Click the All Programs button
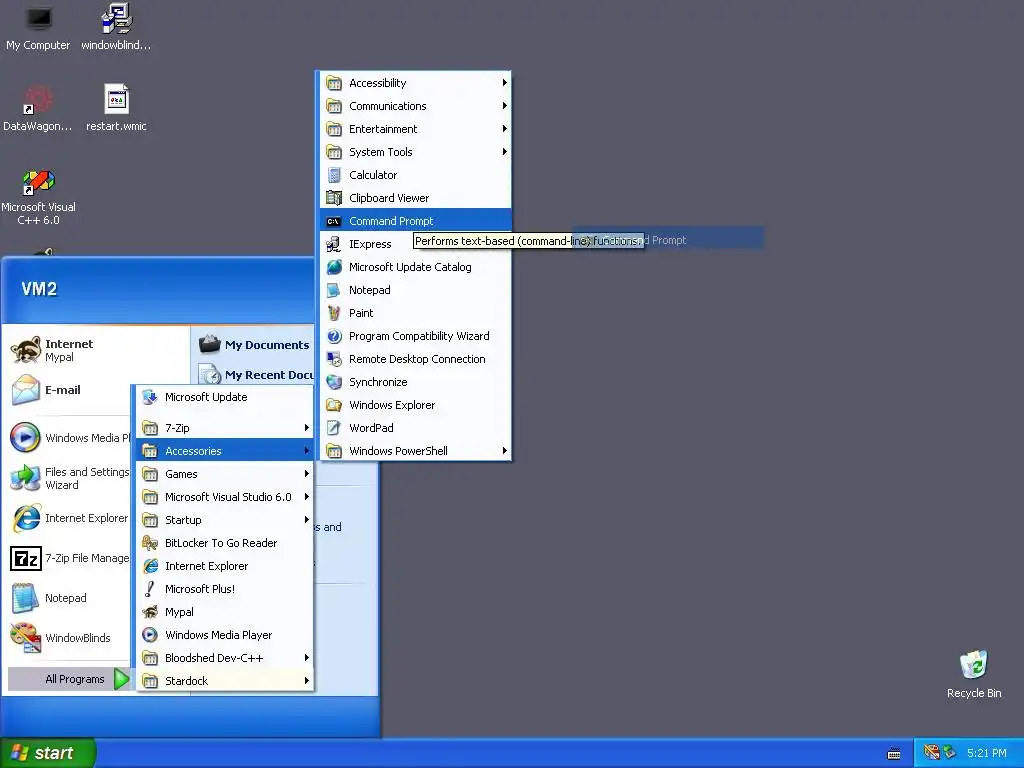1024x768 pixels. [70, 679]
